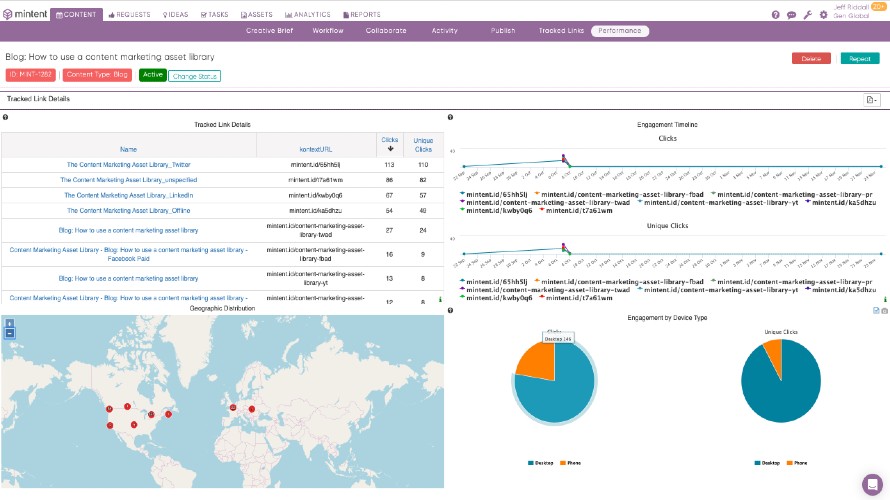Click the wrench tools icon
The width and height of the screenshot is (890, 500).
pyautogui.click(x=808, y=15)
